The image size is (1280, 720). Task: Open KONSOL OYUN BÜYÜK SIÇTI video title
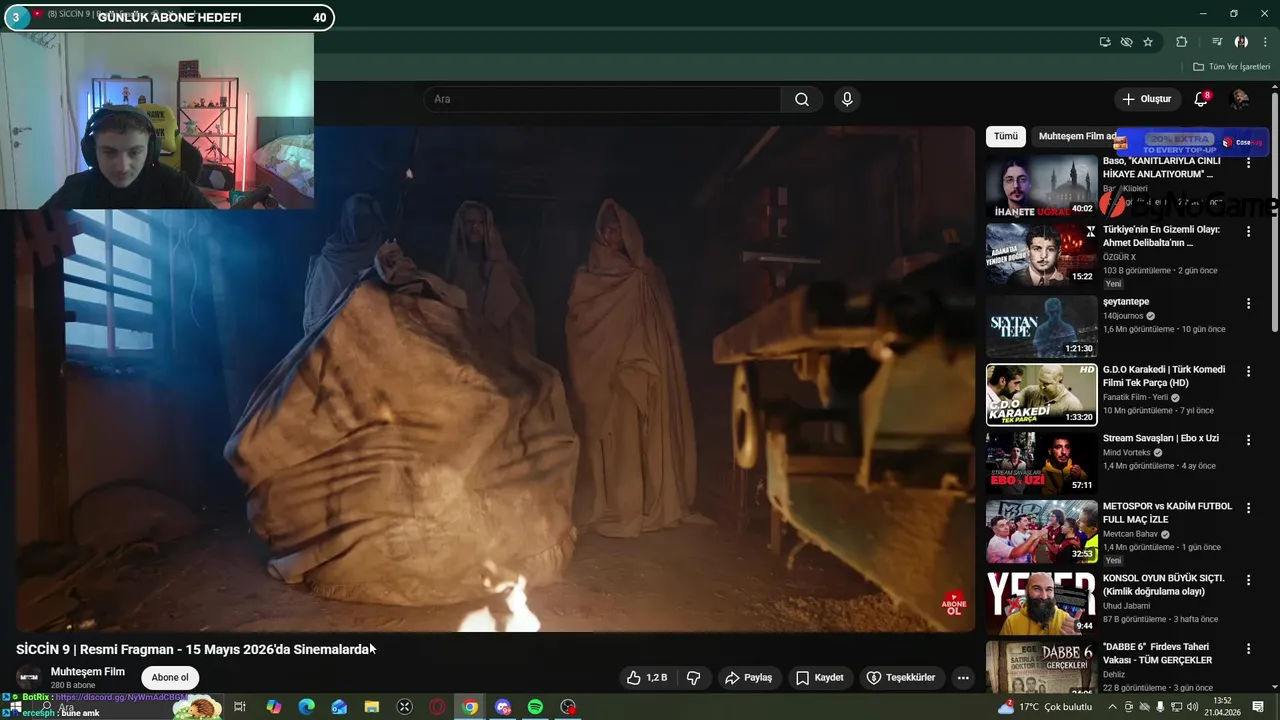1164,585
